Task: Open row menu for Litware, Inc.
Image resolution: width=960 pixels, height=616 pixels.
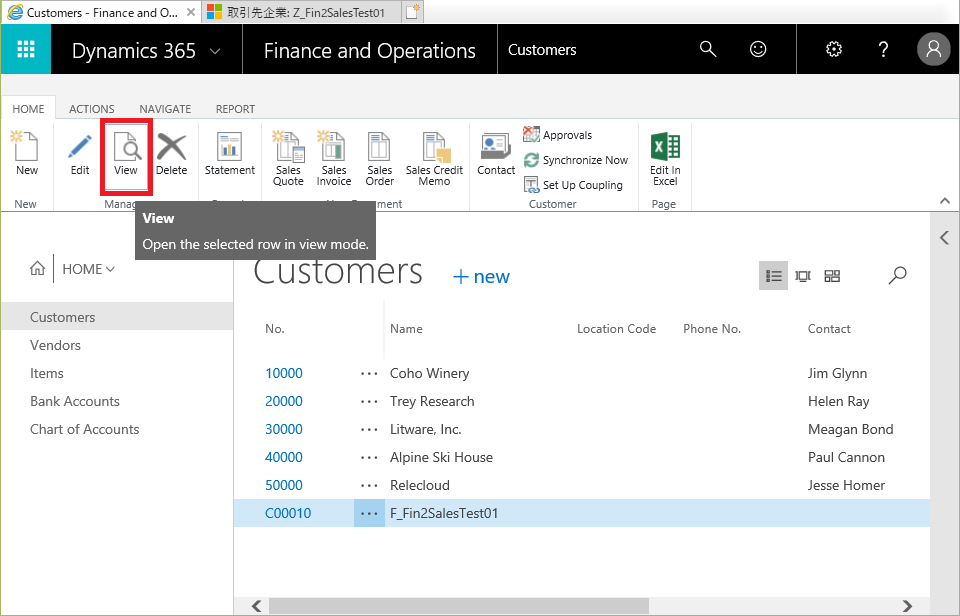Action: pos(369,430)
